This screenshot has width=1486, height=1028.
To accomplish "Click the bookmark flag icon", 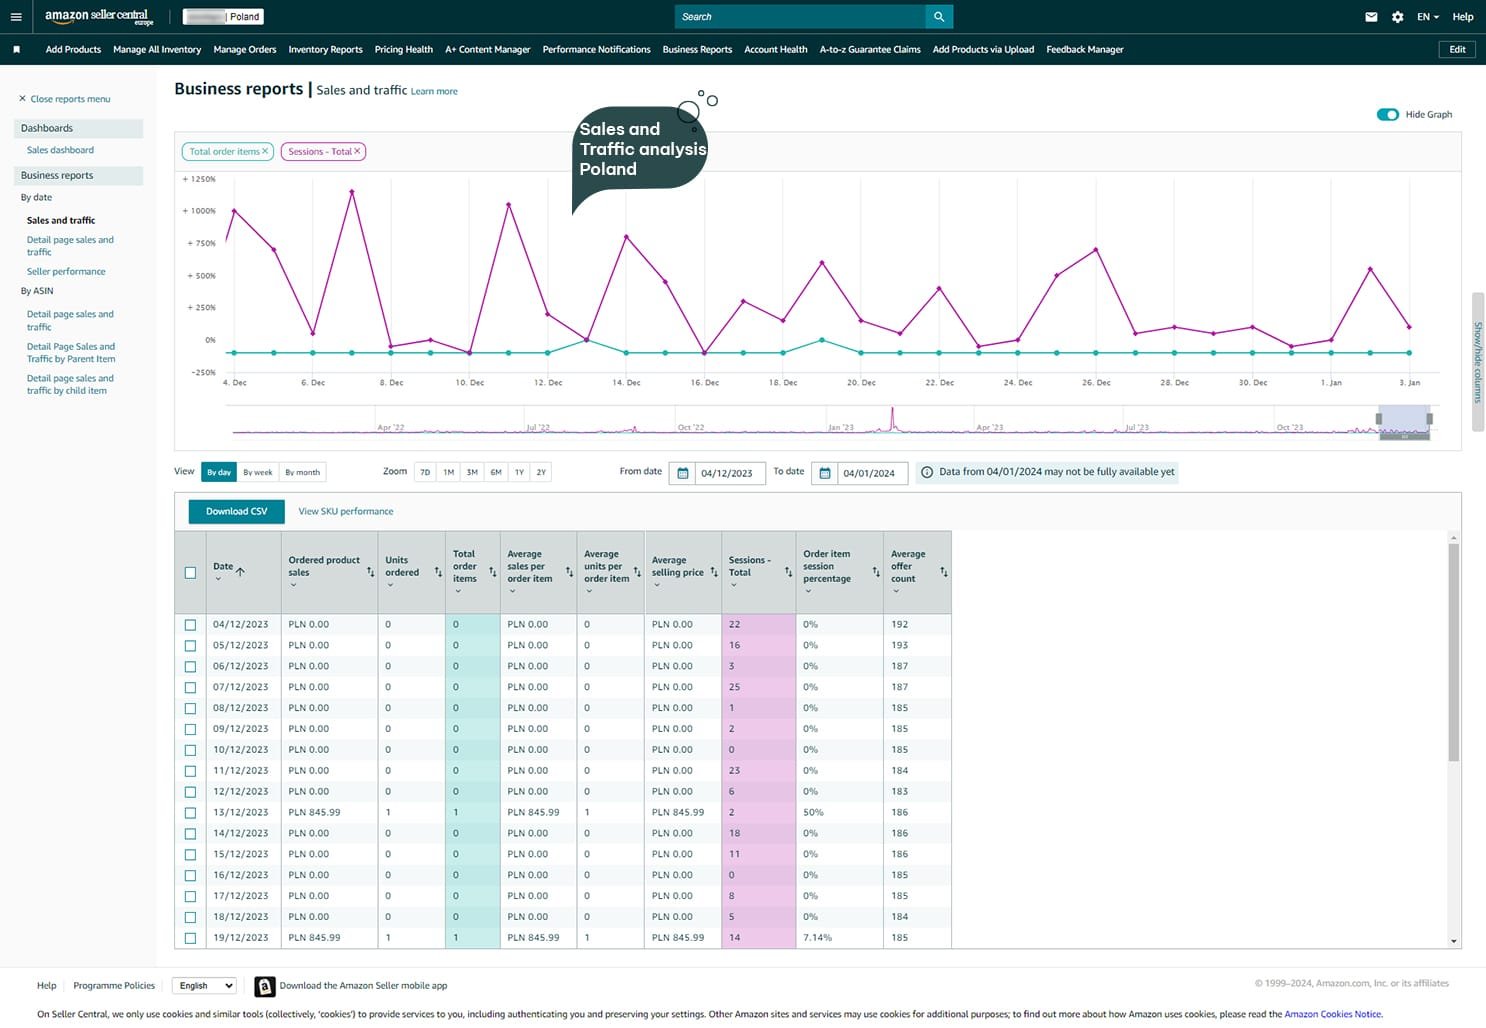I will [16, 49].
